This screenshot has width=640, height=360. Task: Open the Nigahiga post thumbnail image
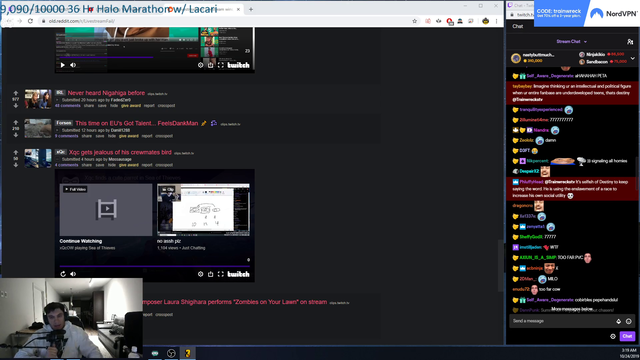38,99
